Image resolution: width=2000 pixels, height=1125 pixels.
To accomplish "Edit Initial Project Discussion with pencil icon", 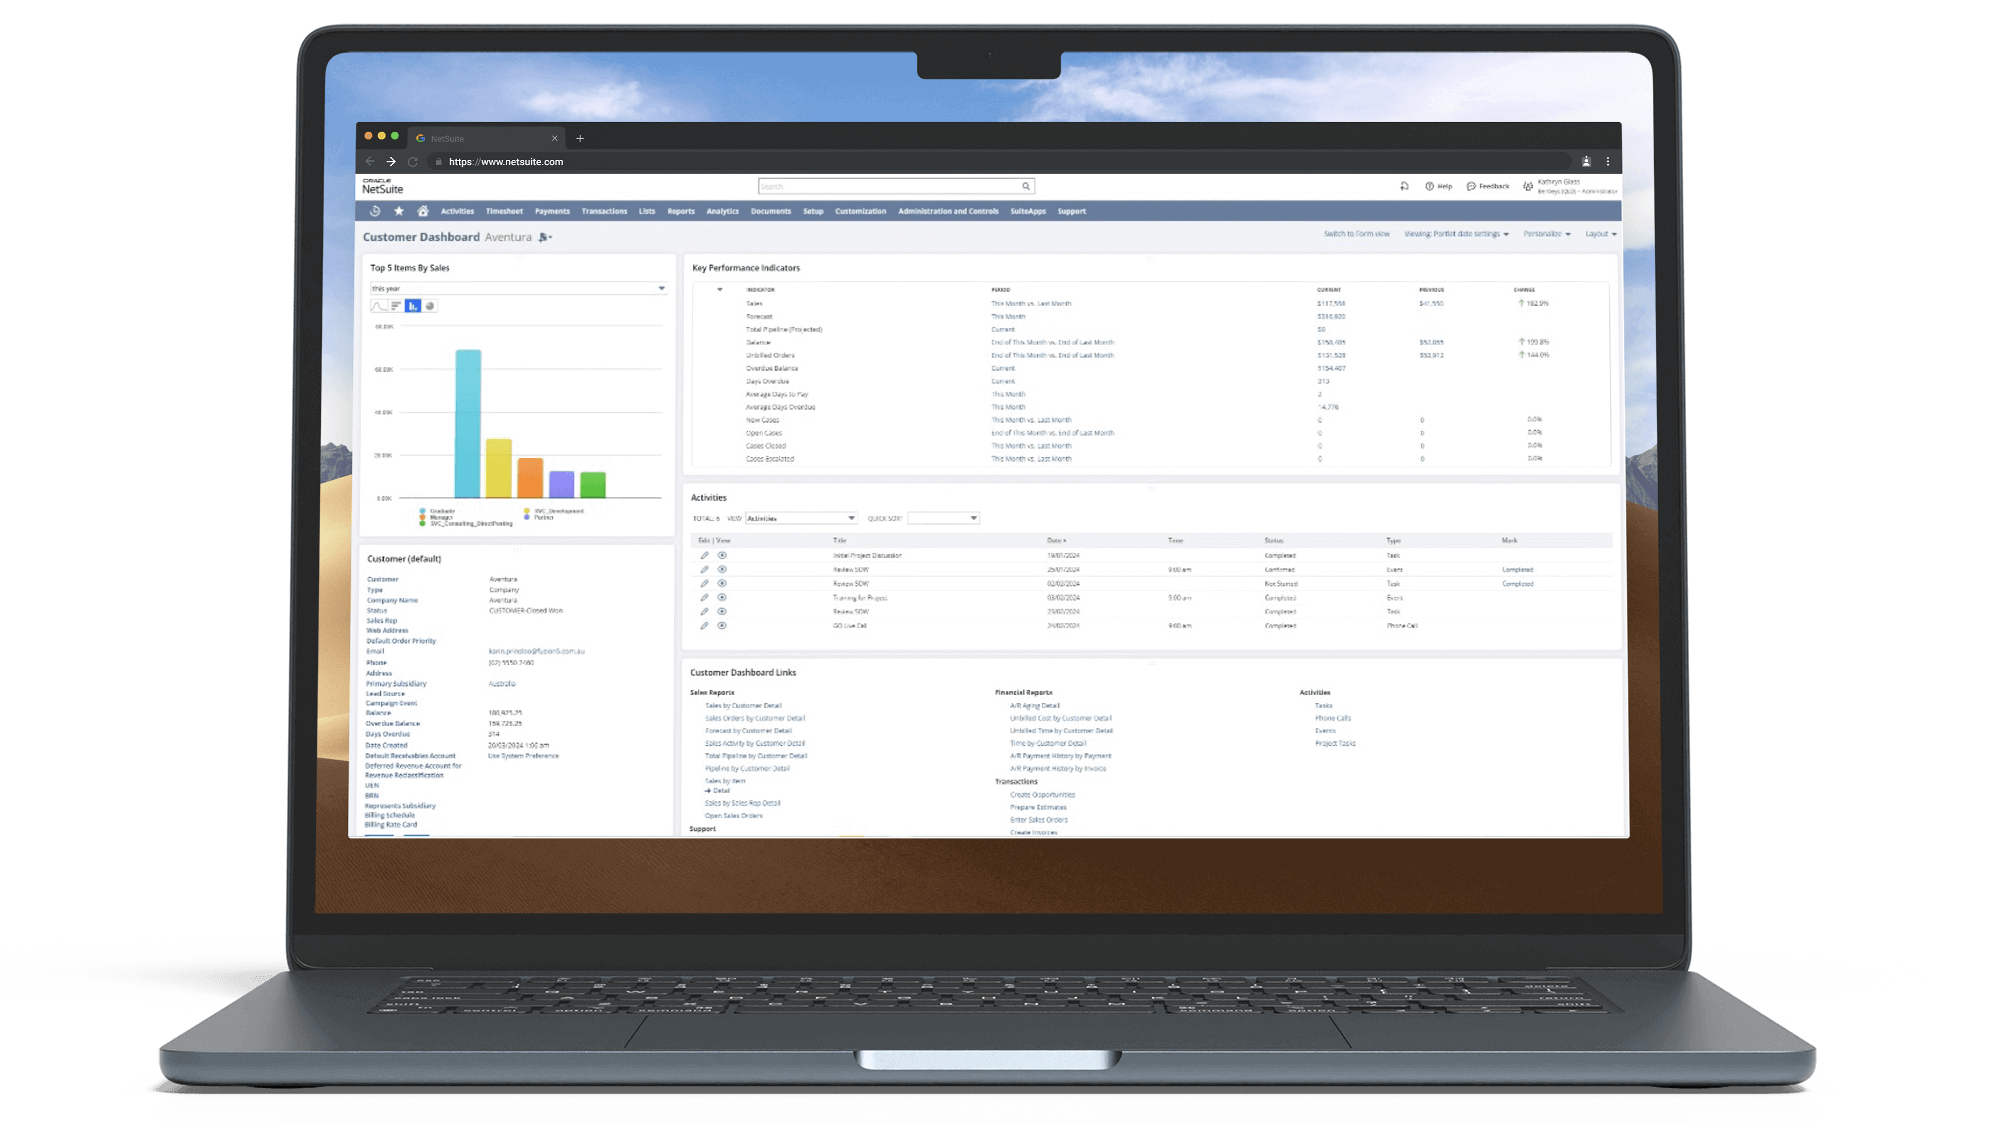I will point(704,555).
